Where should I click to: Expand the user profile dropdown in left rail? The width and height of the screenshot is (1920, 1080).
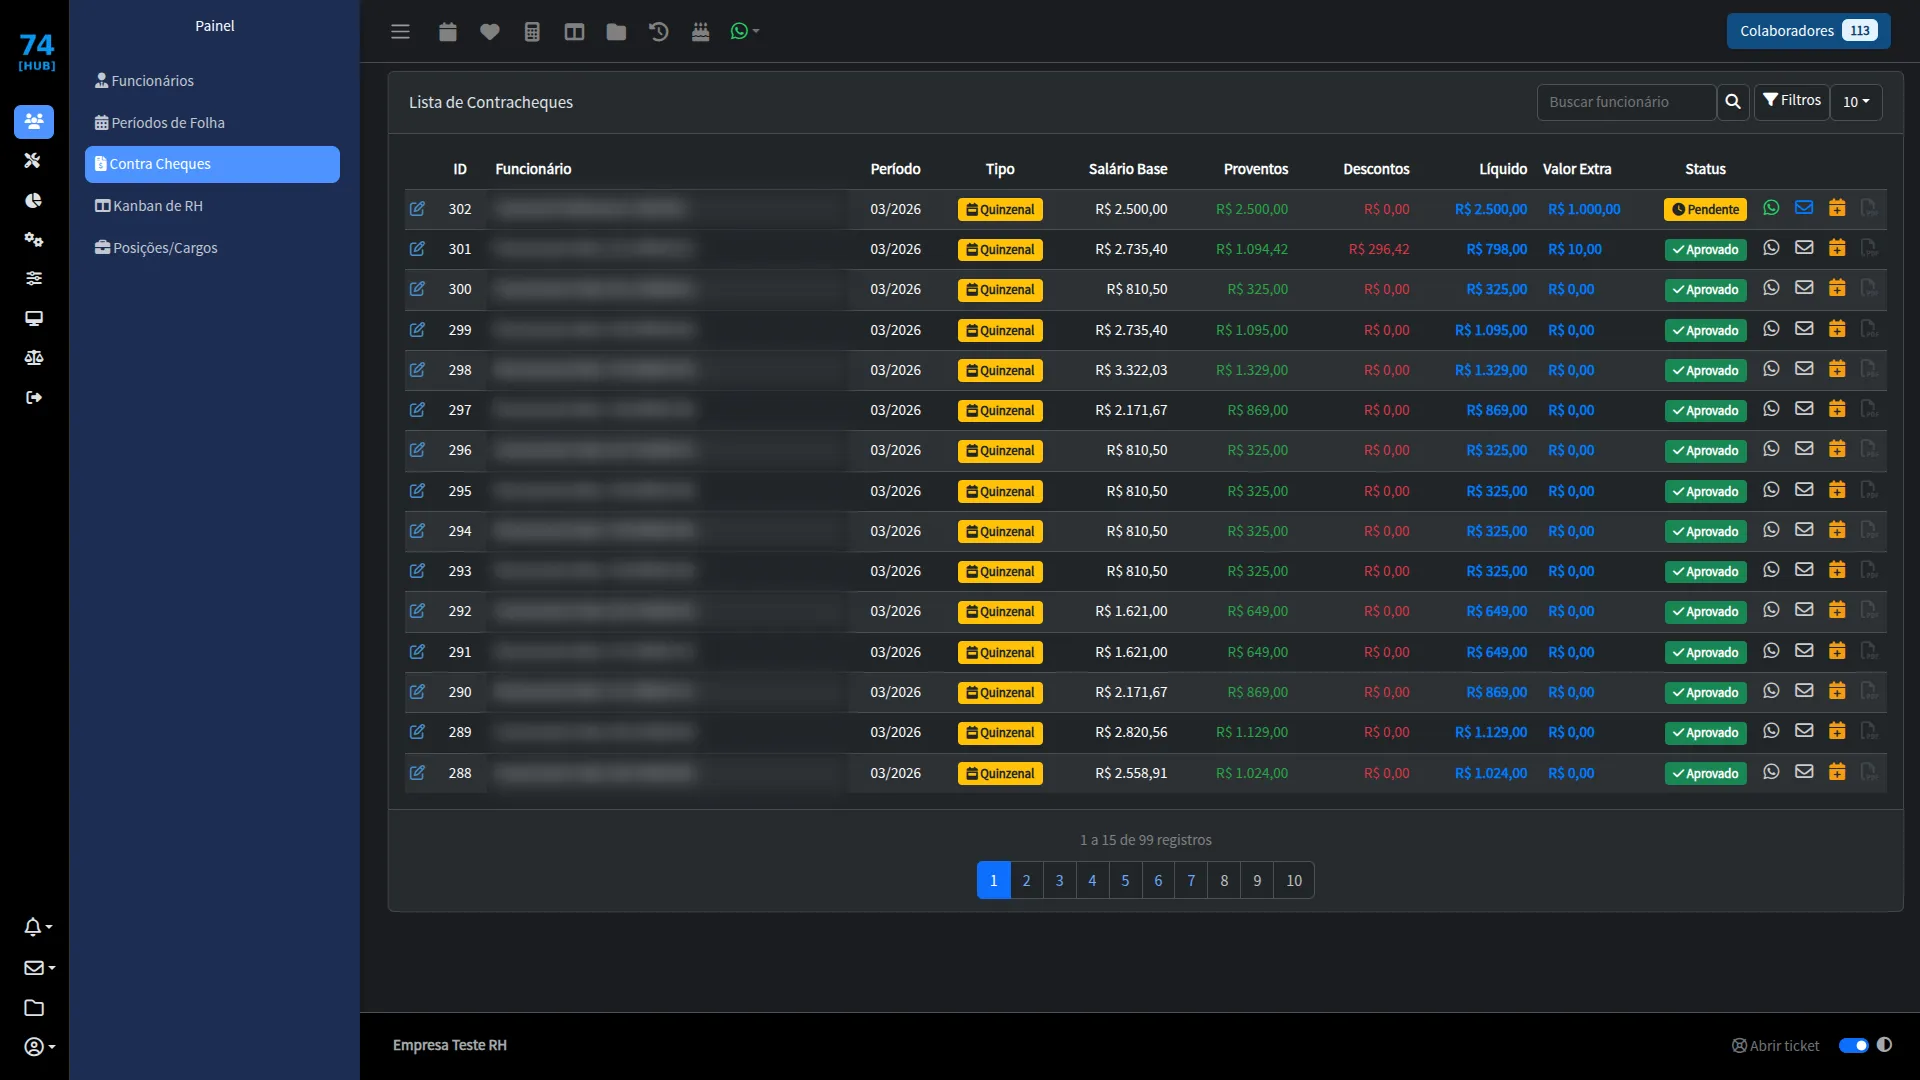click(x=39, y=1047)
